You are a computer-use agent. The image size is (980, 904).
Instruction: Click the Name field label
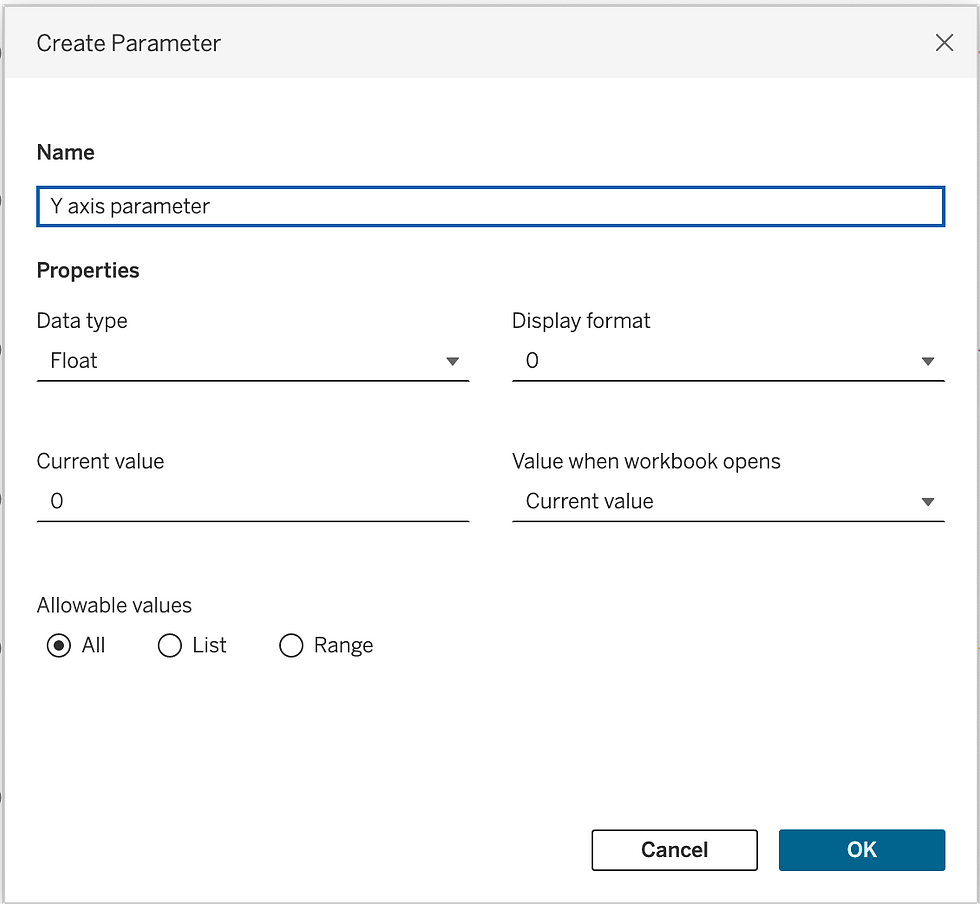[66, 153]
